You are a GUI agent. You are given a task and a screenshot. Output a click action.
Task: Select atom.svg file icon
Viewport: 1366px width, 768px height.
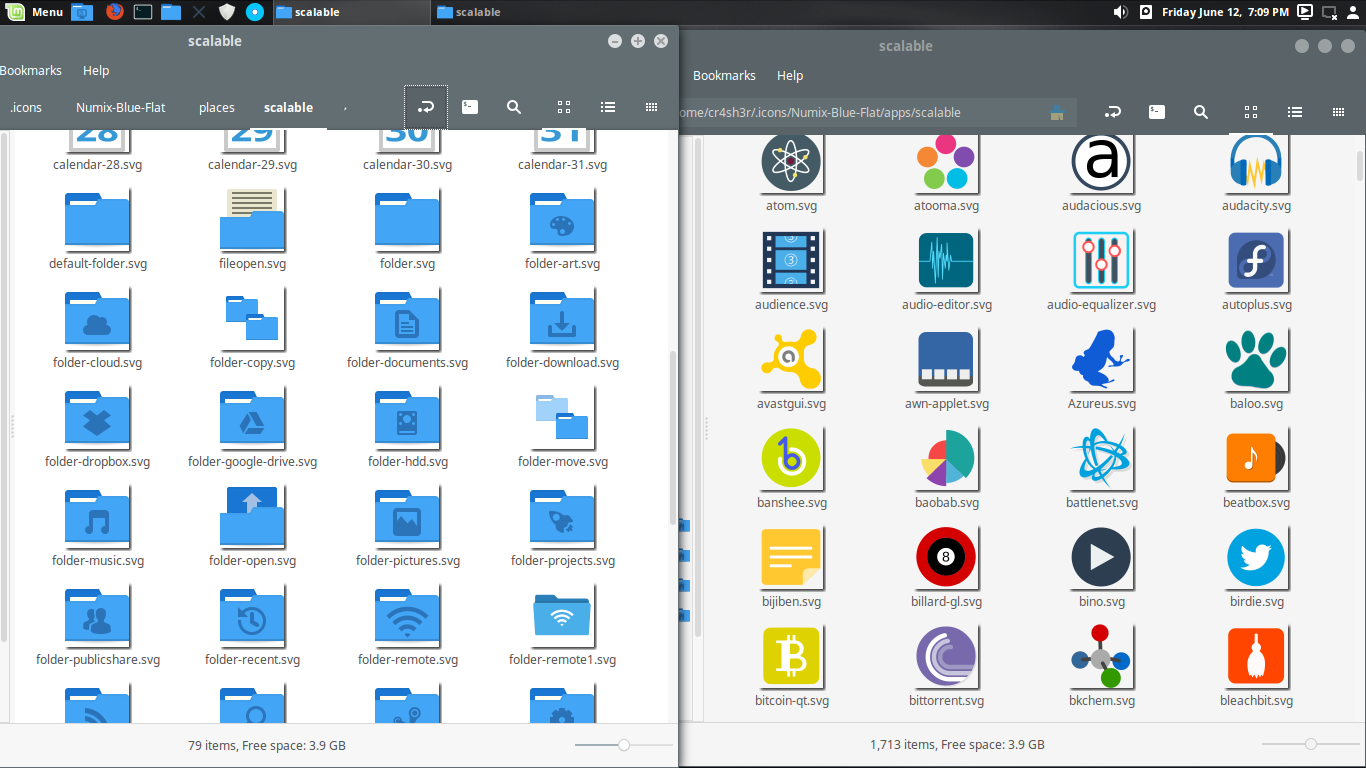tap(791, 163)
